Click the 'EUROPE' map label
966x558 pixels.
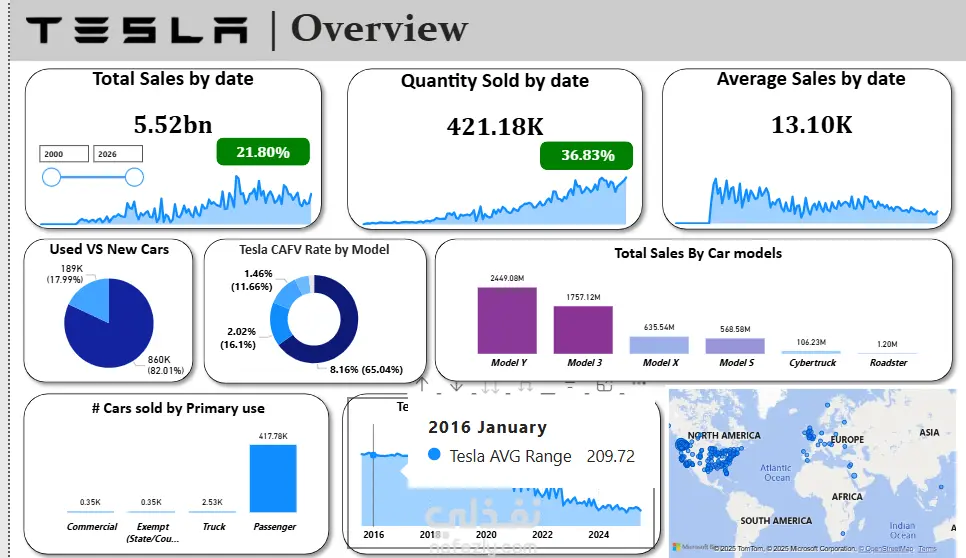[x=848, y=440]
